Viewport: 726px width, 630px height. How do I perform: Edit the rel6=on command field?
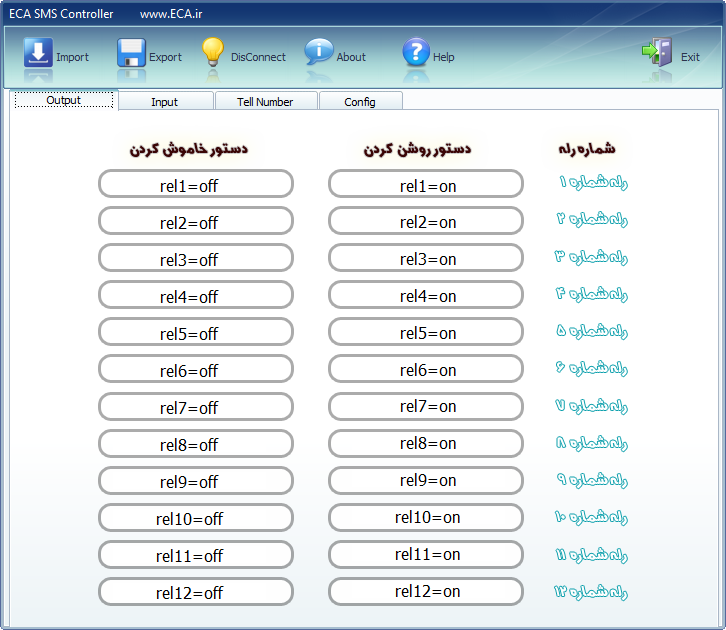click(426, 369)
